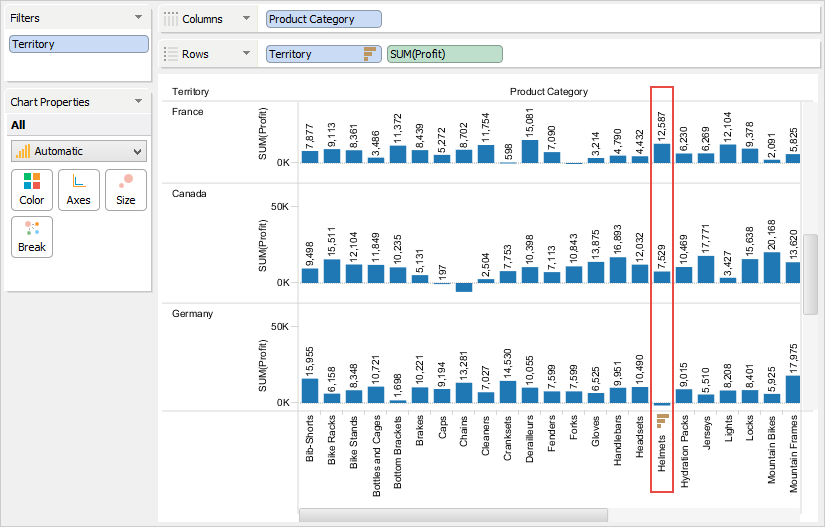
Task: Open the Break property button
Action: click(32, 236)
